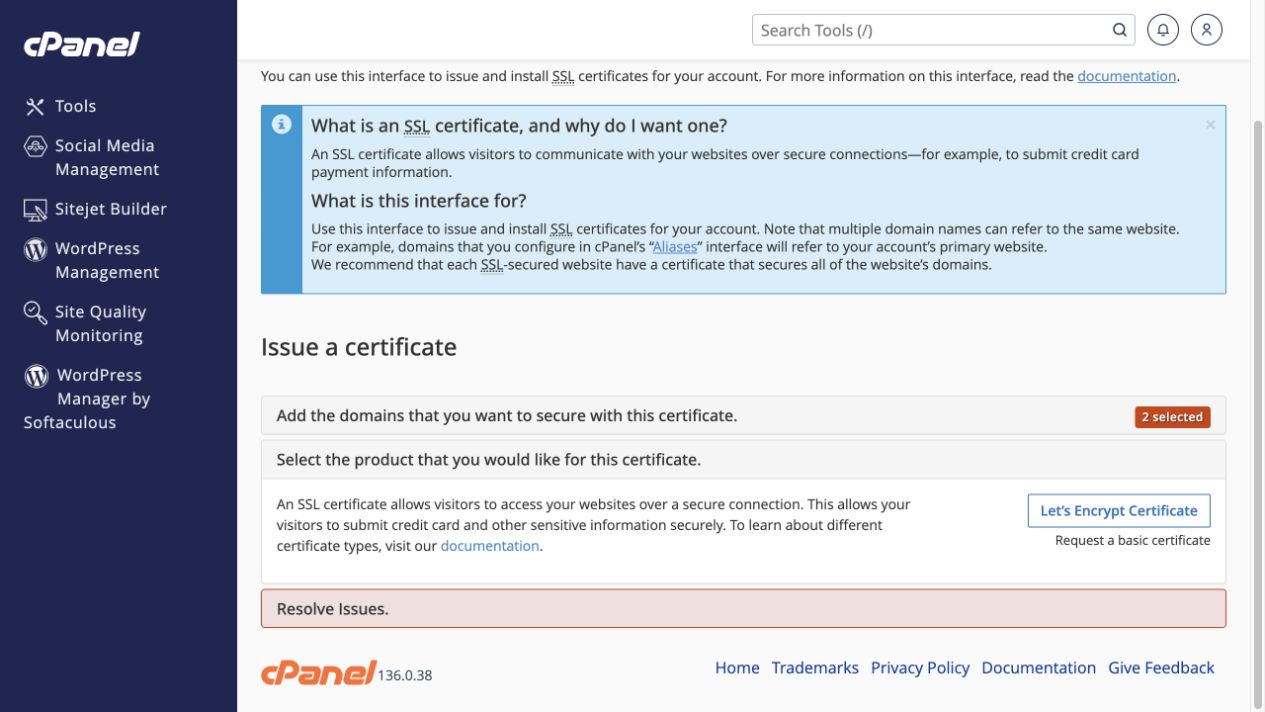The height and width of the screenshot is (712, 1265).
Task: Click the Site Quality Monitoring magnifier icon
Action: 35,313
